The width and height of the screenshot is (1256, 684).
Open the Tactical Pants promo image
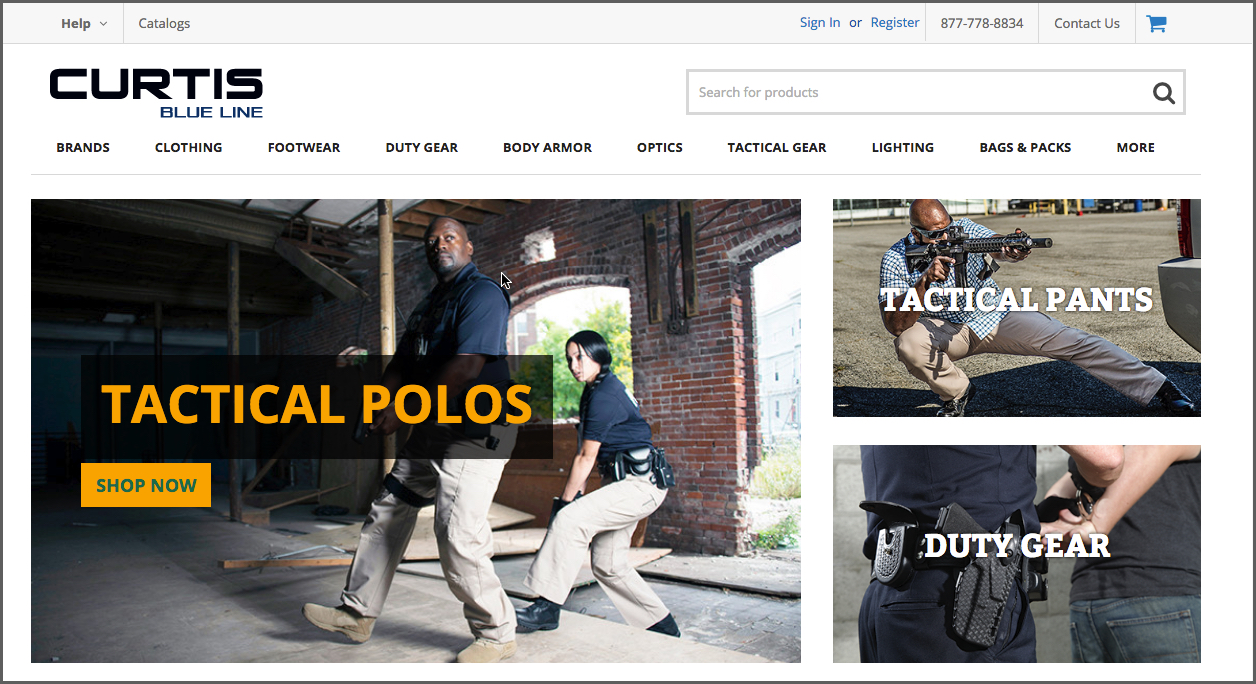click(1016, 308)
